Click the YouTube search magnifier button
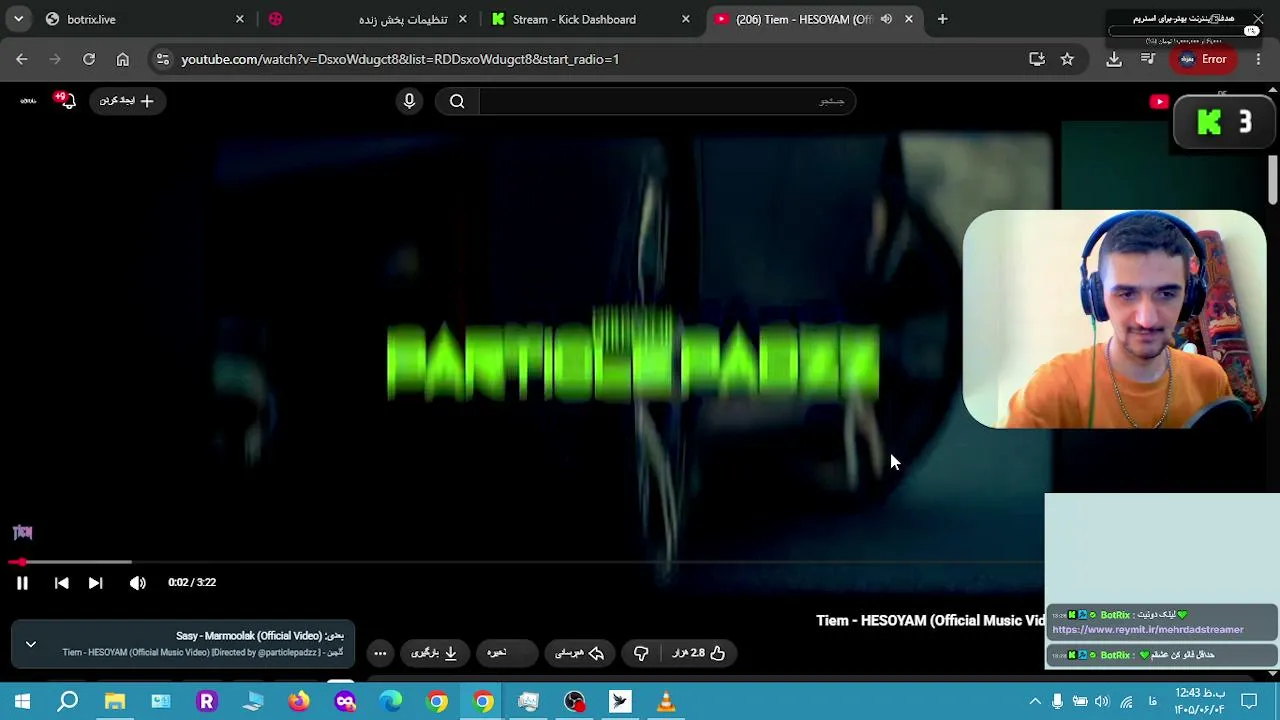Viewport: 1280px width, 720px height. tap(457, 101)
